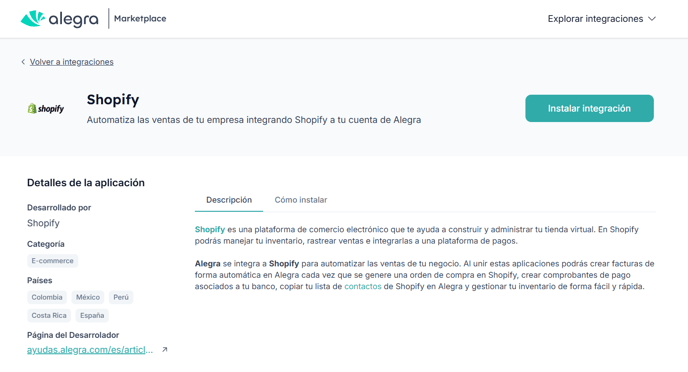Click the Detalles de la aplicación heading

pos(86,182)
